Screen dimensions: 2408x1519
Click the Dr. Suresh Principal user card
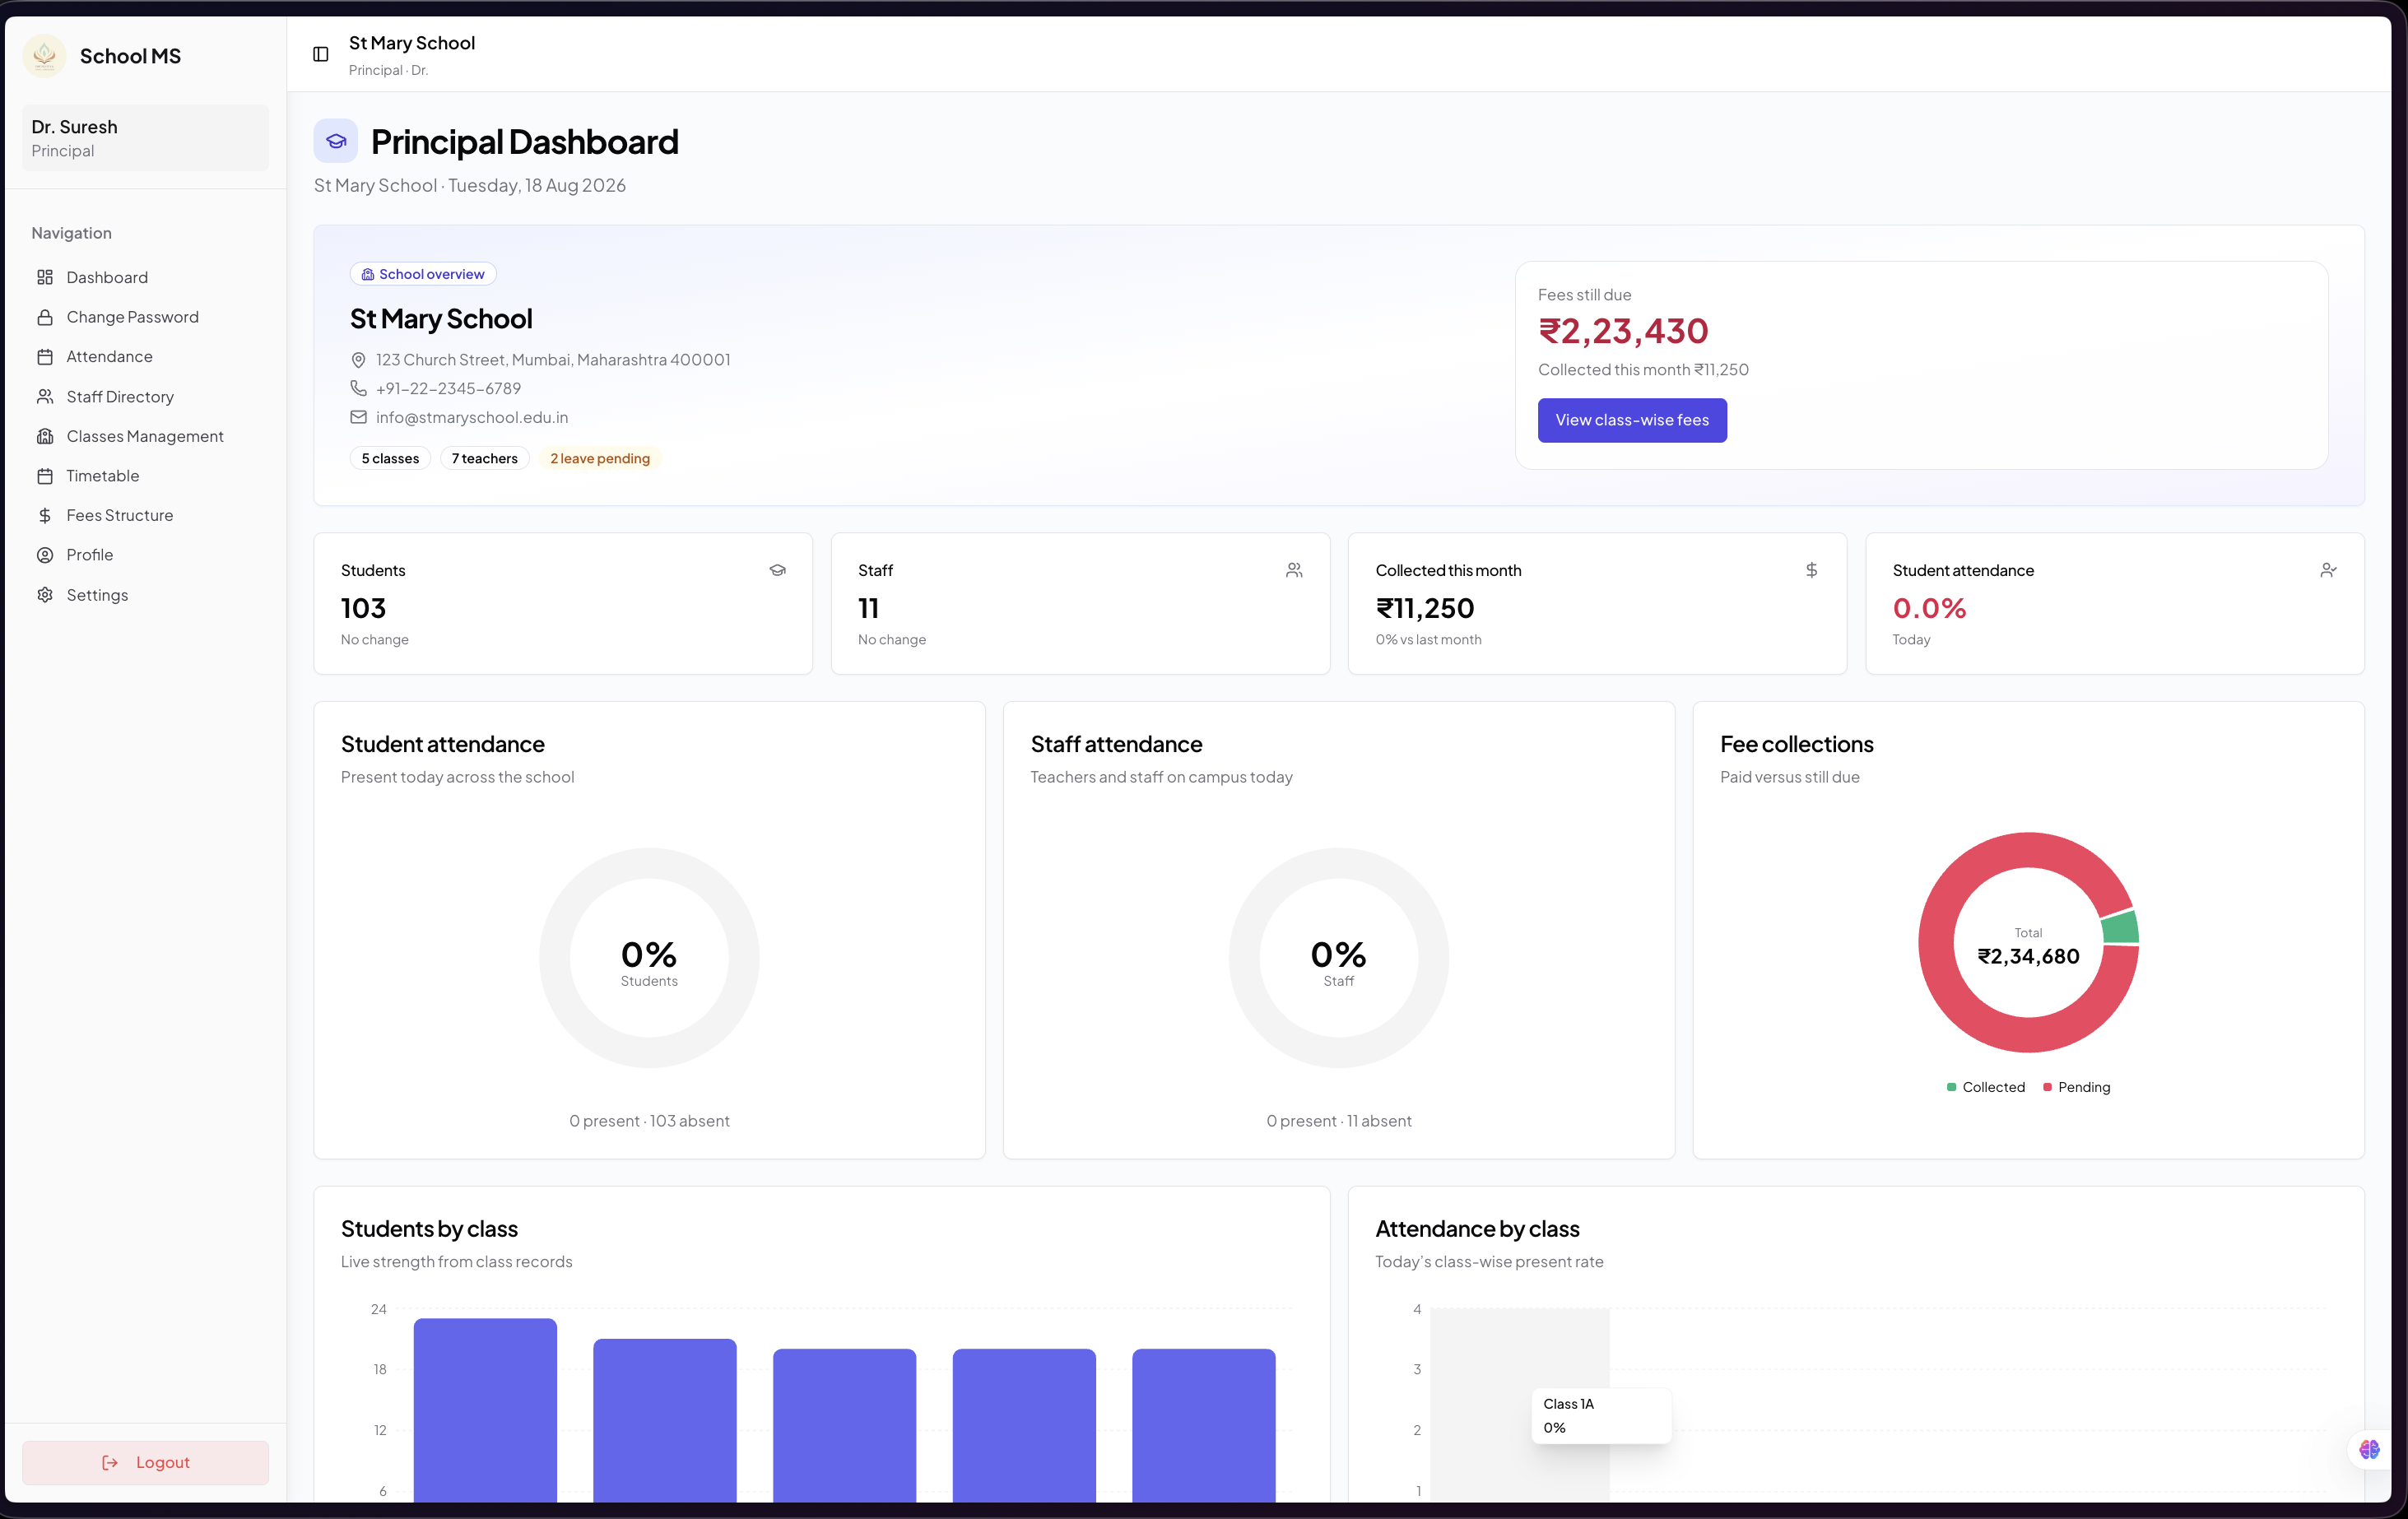pyautogui.click(x=145, y=138)
